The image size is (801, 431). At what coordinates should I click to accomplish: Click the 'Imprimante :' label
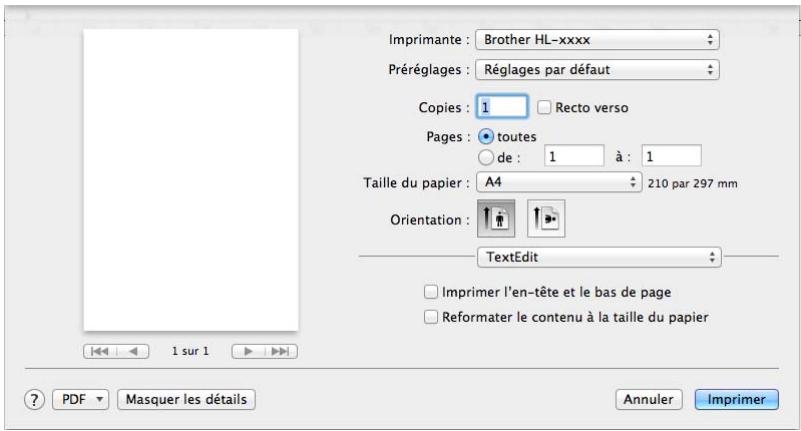(x=429, y=39)
